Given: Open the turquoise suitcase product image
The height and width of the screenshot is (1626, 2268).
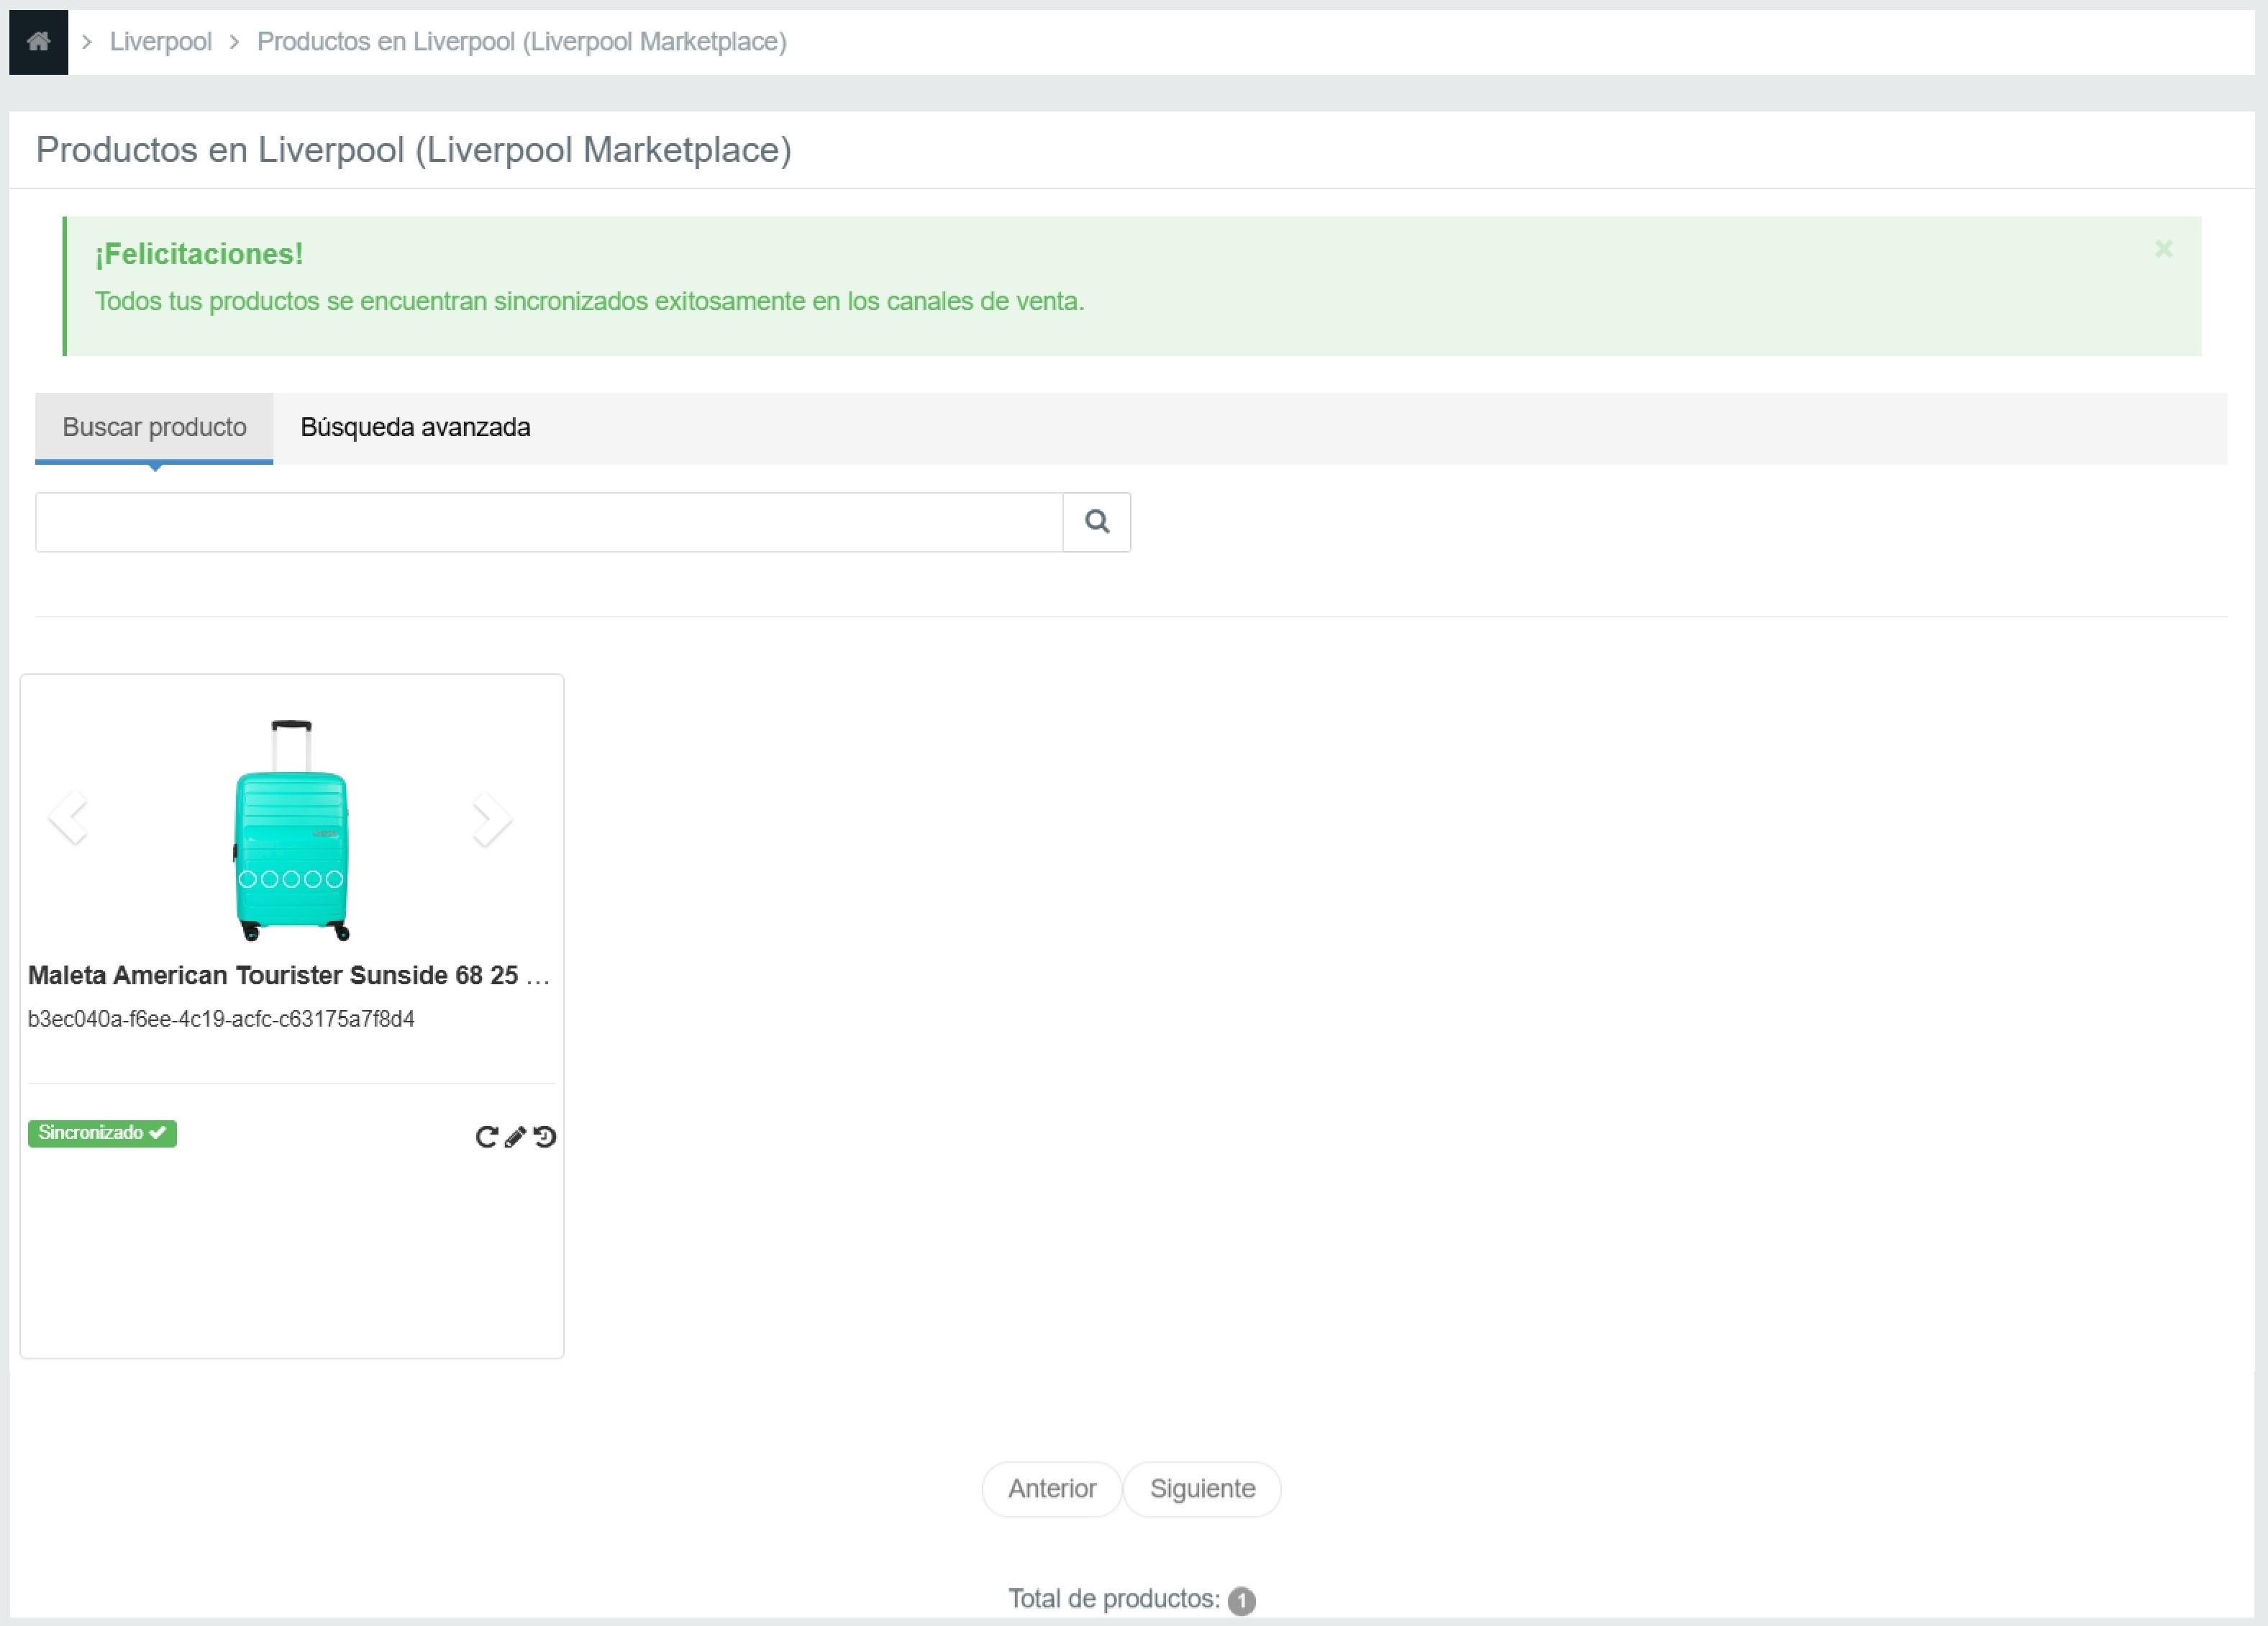Looking at the screenshot, I should pyautogui.click(x=291, y=830).
